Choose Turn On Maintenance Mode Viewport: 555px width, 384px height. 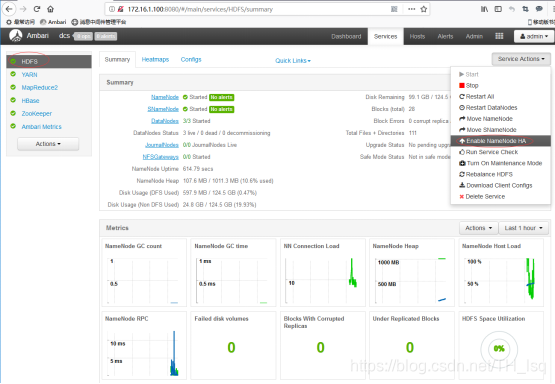pyautogui.click(x=500, y=163)
